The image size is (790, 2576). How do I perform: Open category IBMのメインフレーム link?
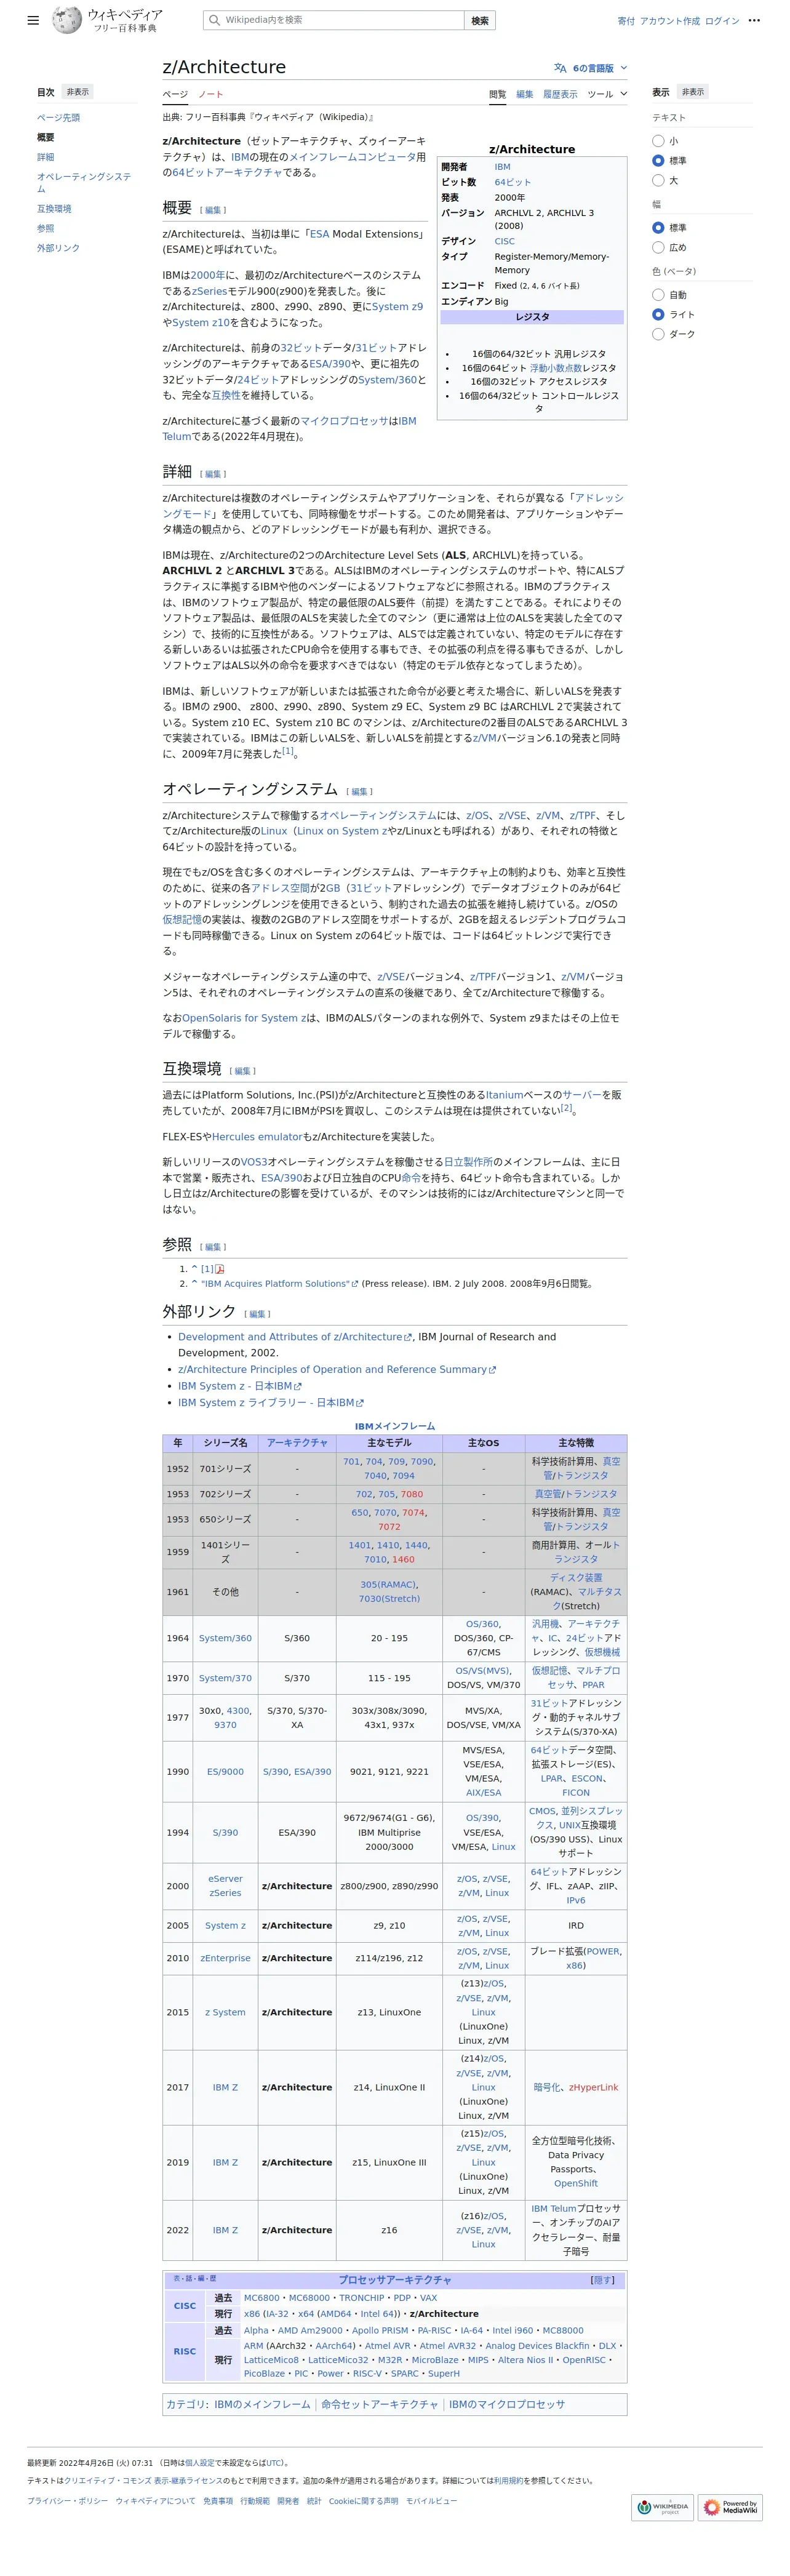(x=262, y=2404)
